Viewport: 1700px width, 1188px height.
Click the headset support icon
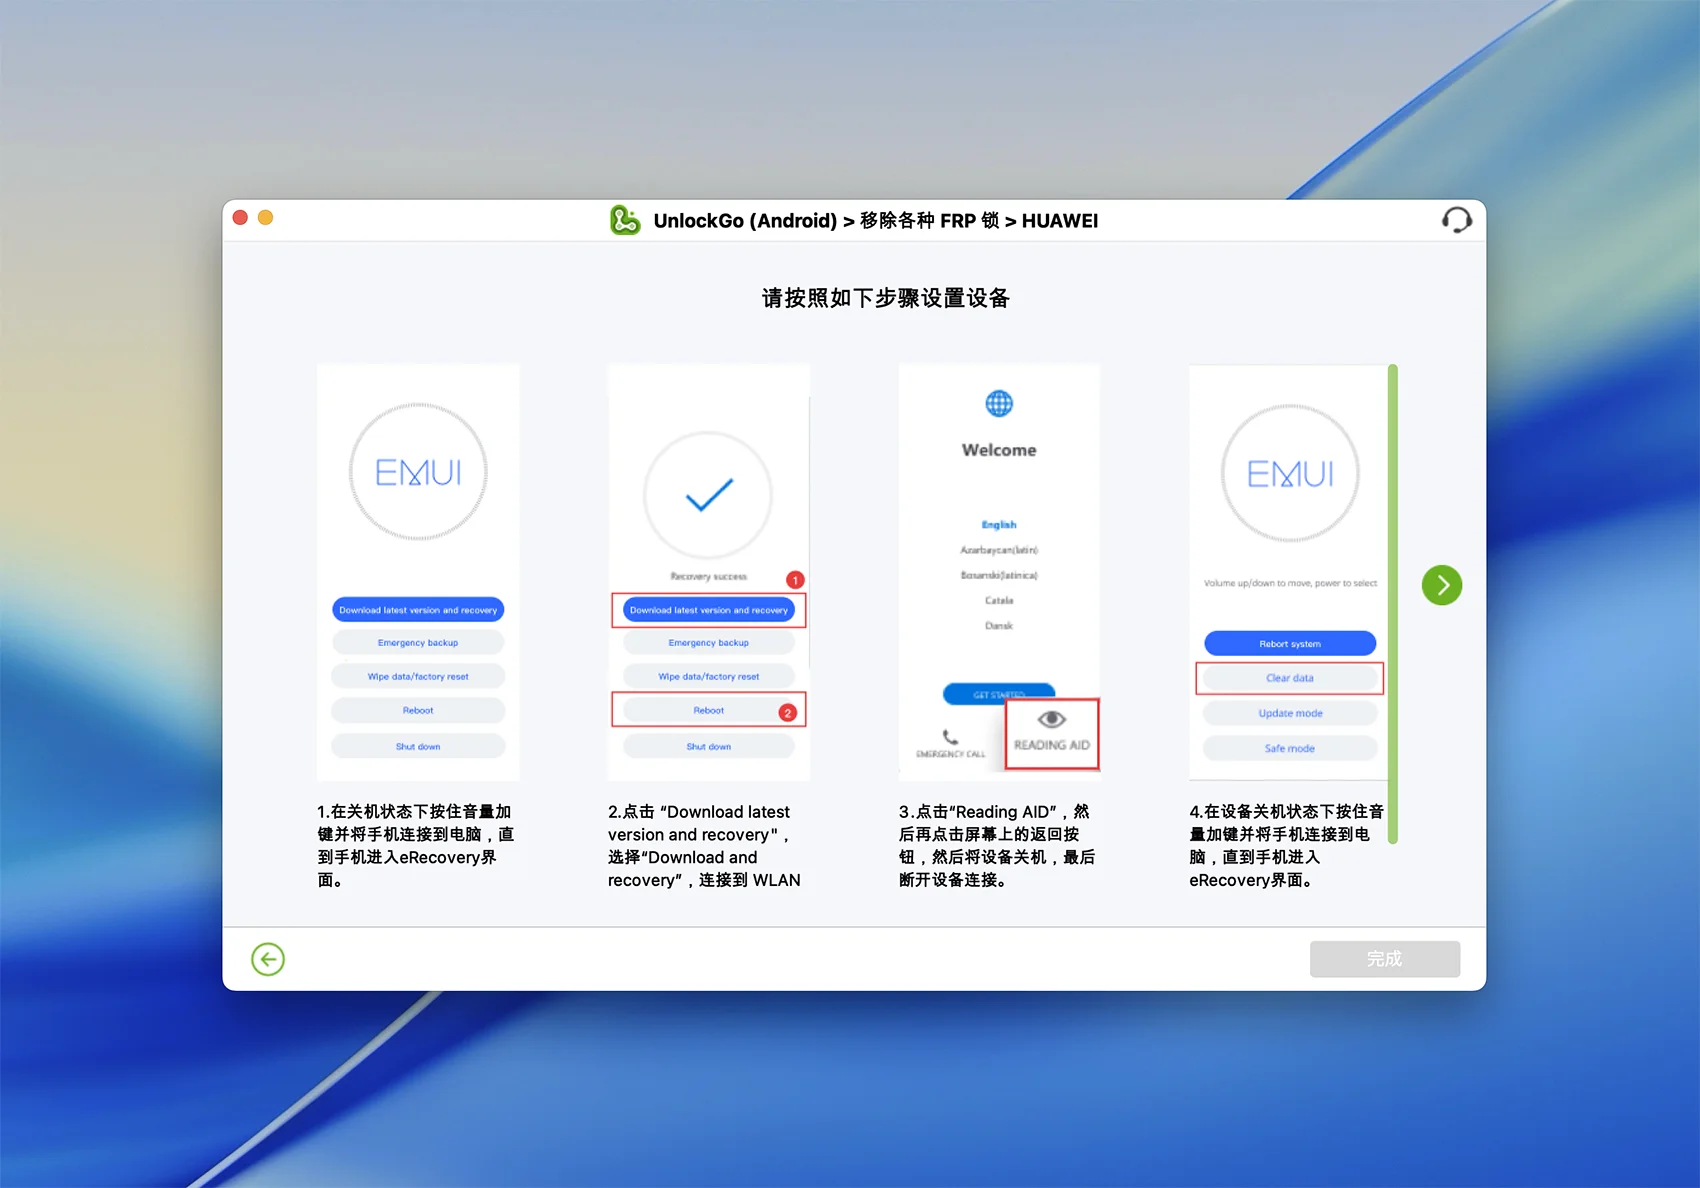pos(1456,220)
